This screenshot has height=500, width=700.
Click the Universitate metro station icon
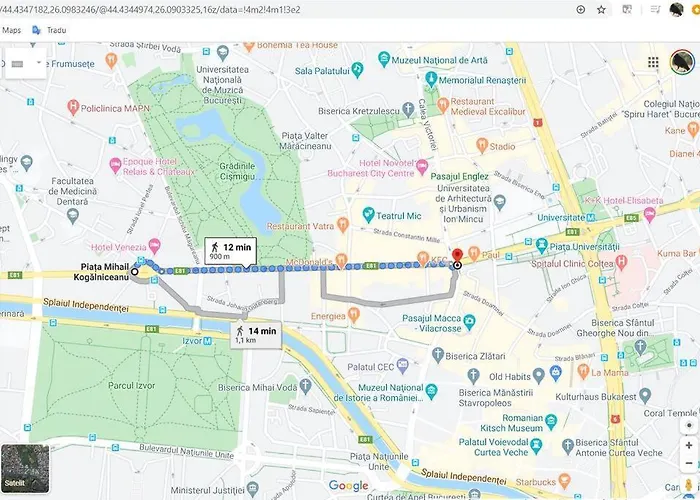click(x=591, y=217)
